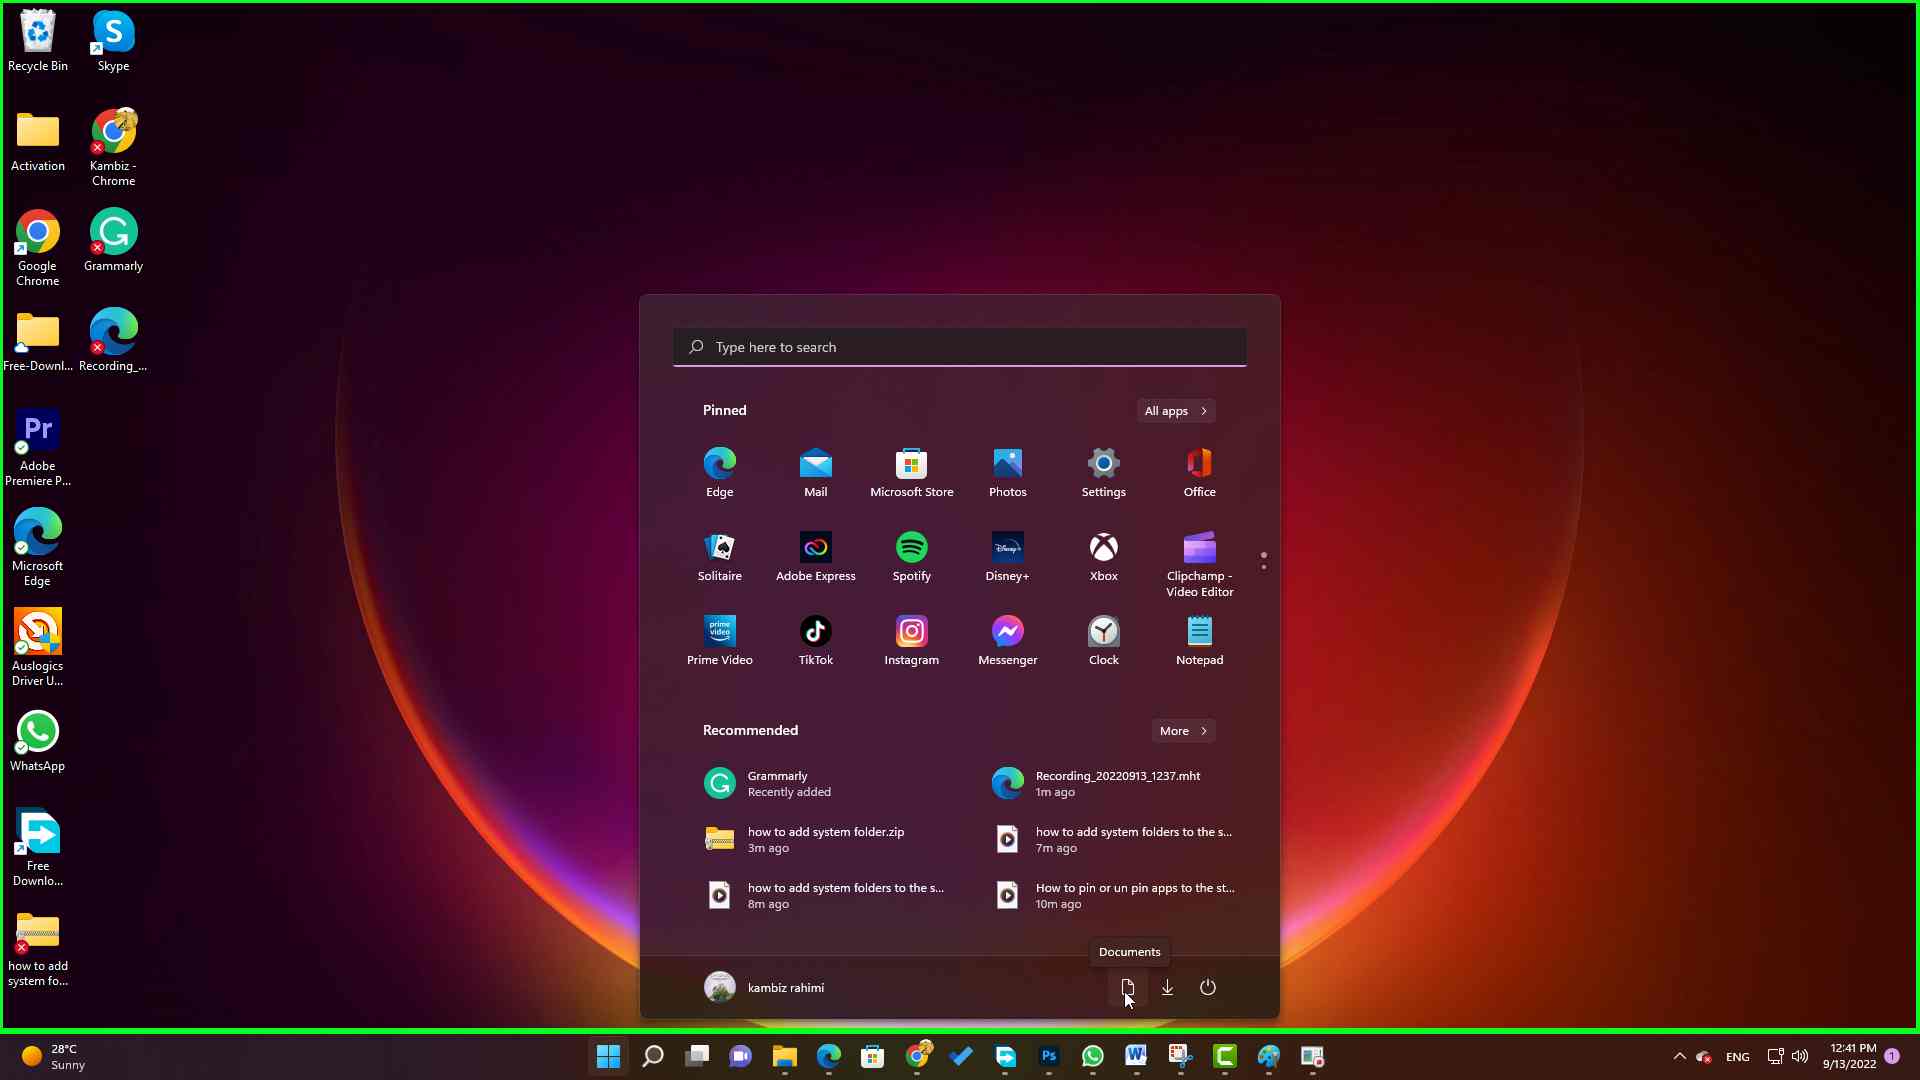Open Photoshop on the taskbar

(x=1049, y=1056)
